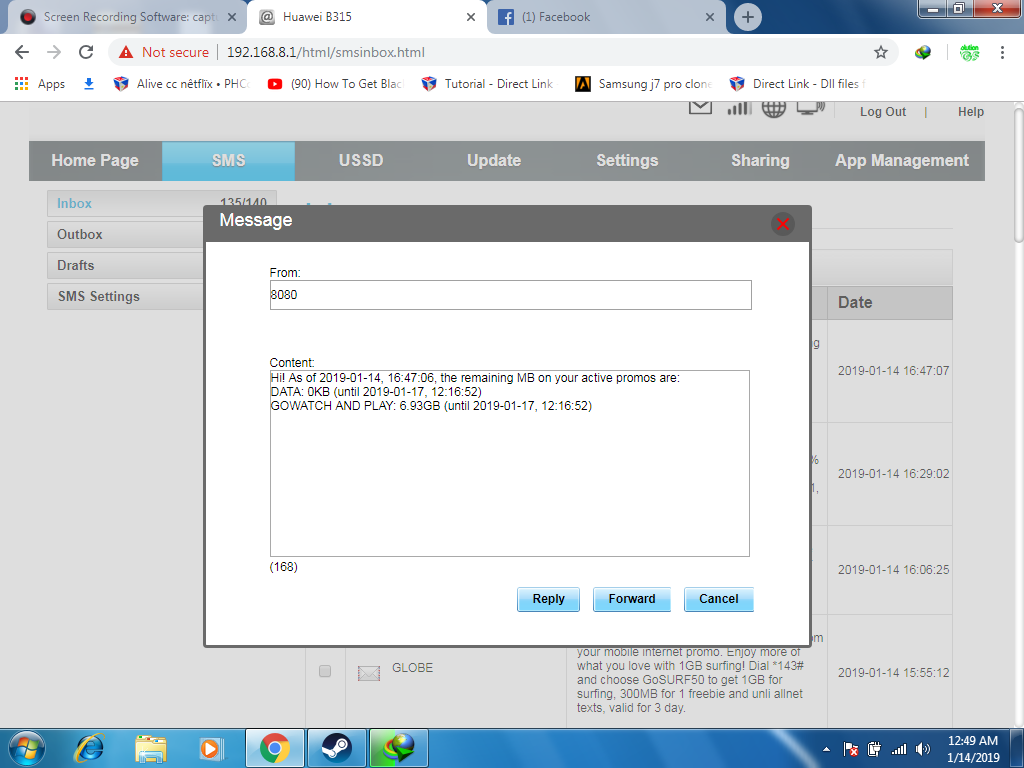
Task: Close the Message dialog with red X
Action: tap(782, 224)
